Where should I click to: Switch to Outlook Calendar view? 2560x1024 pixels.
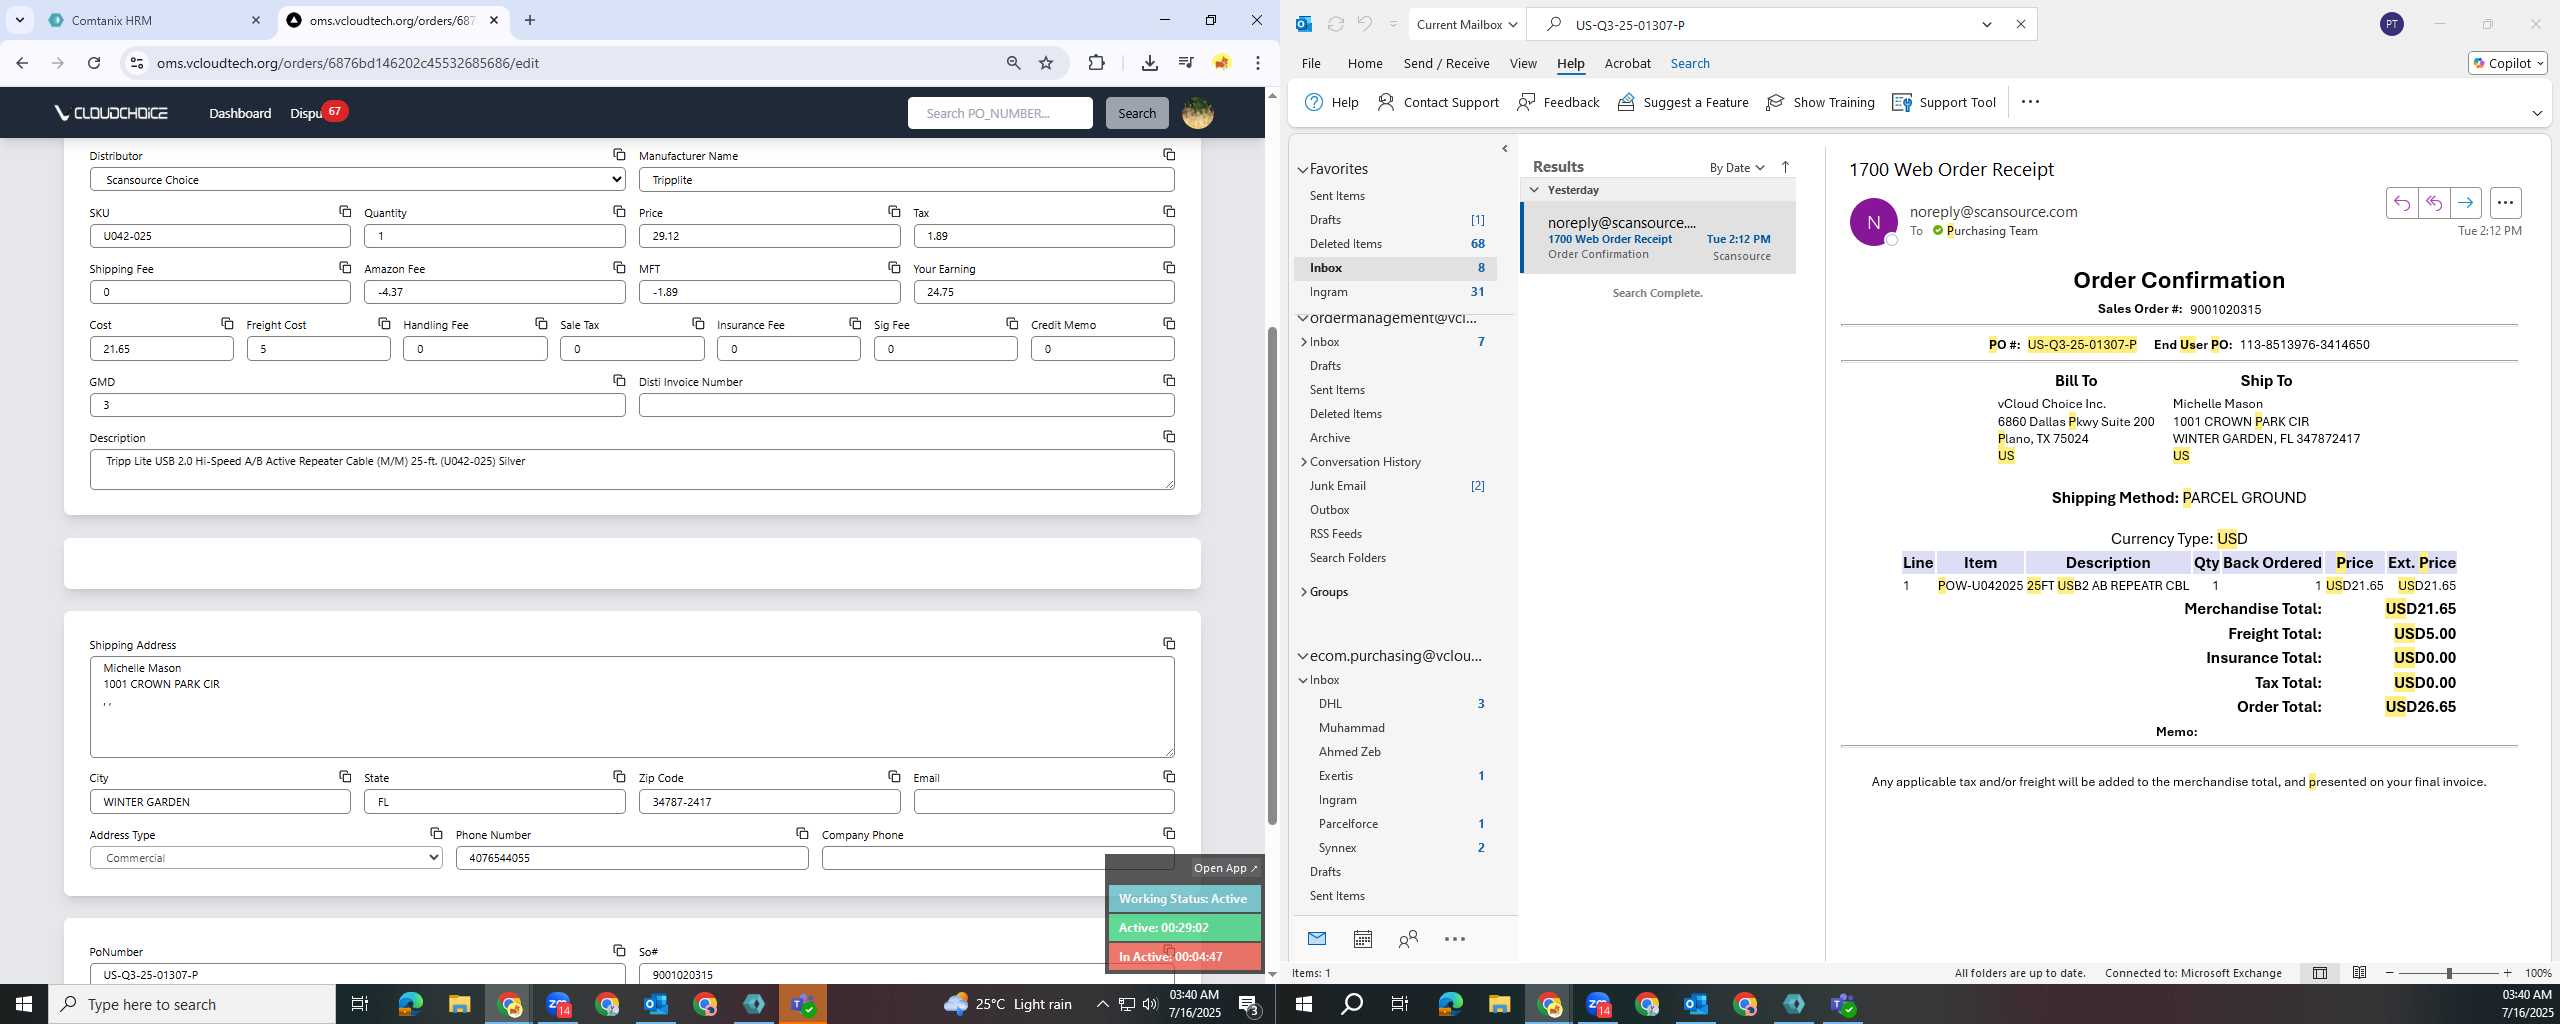point(1362,938)
